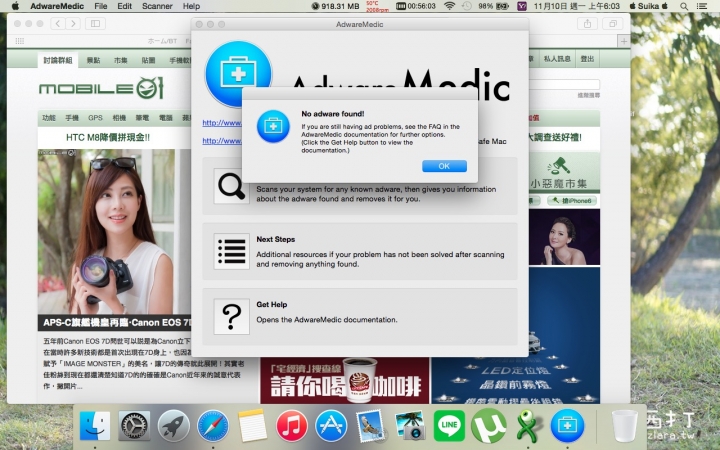Click the Spotlight search icon in menu bar
The height and width of the screenshot is (450, 720).
tap(684, 6)
